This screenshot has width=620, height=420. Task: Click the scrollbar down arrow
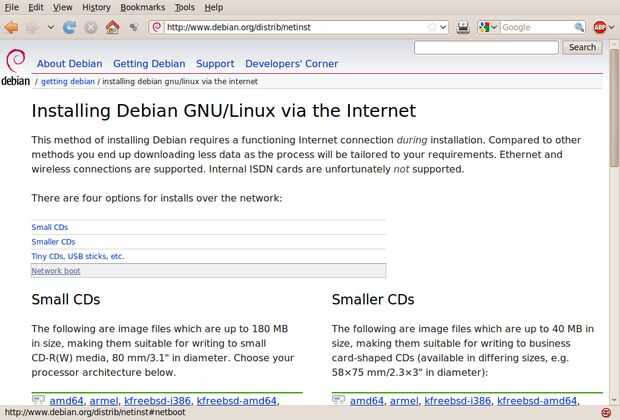tap(614, 400)
